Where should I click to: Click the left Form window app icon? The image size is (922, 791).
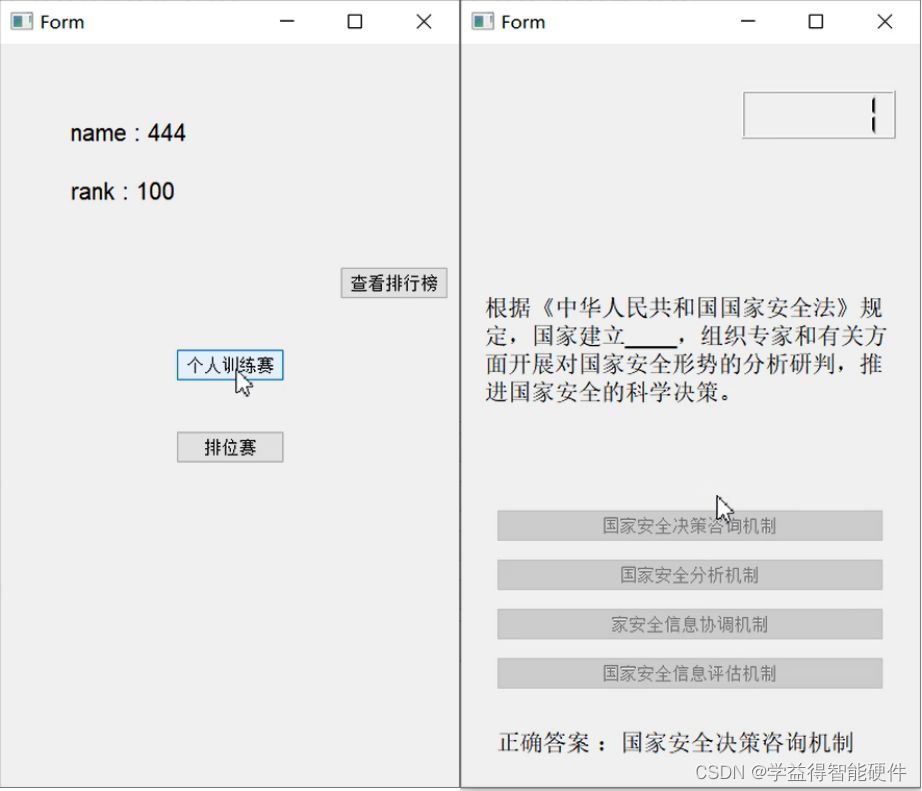(22, 22)
